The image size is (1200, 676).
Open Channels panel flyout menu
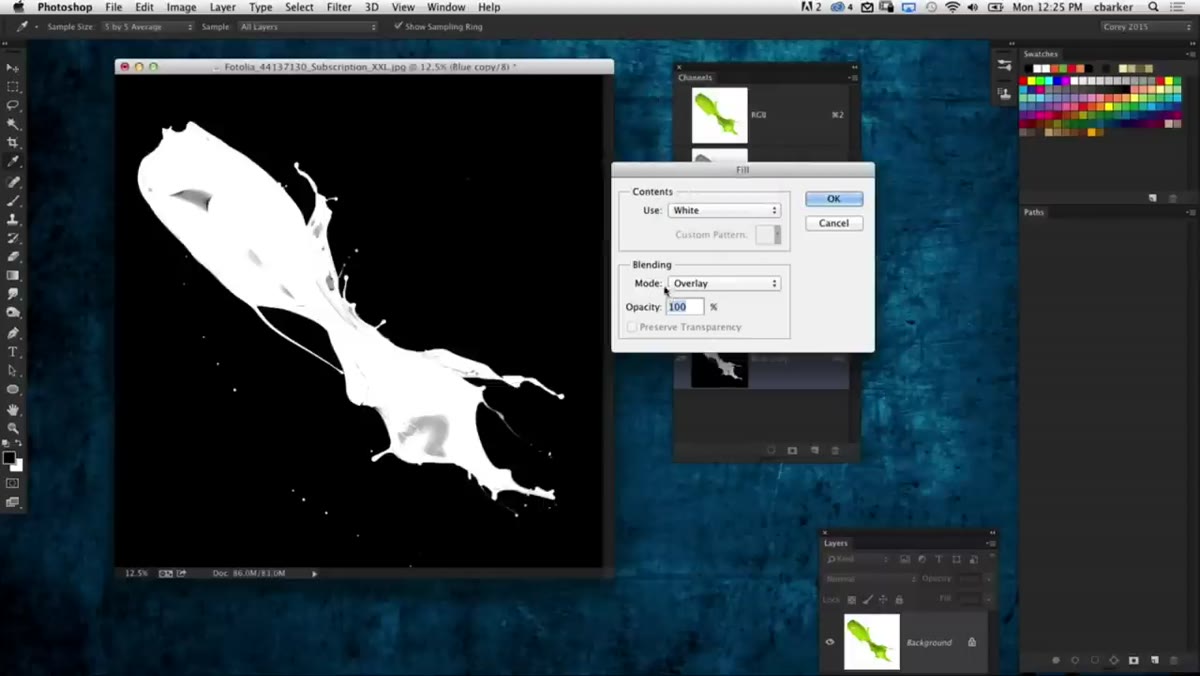pos(853,77)
